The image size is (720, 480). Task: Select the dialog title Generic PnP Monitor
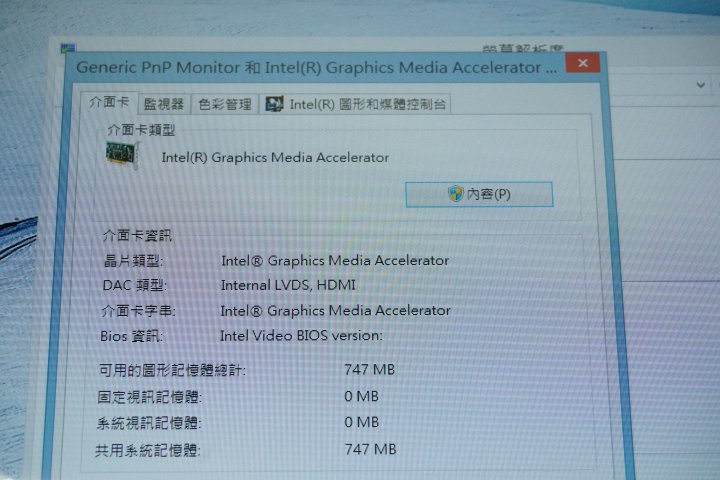pyautogui.click(x=316, y=68)
